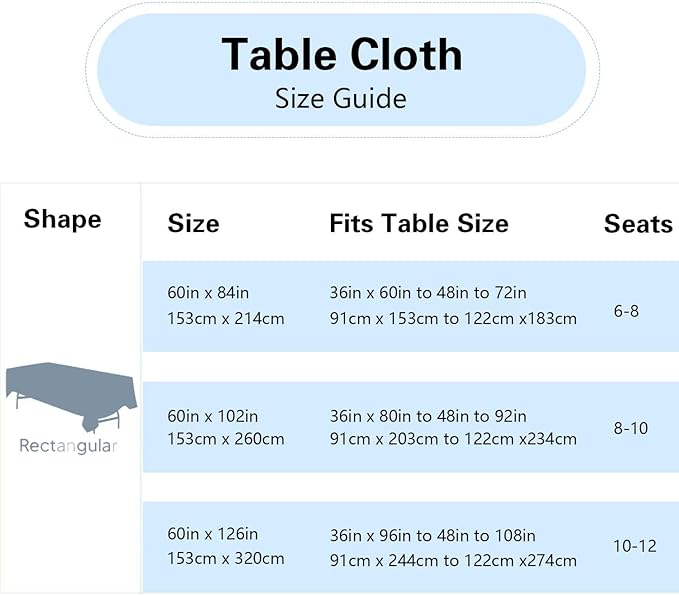
Task: Click the "Seats" column header
Action: [637, 224]
